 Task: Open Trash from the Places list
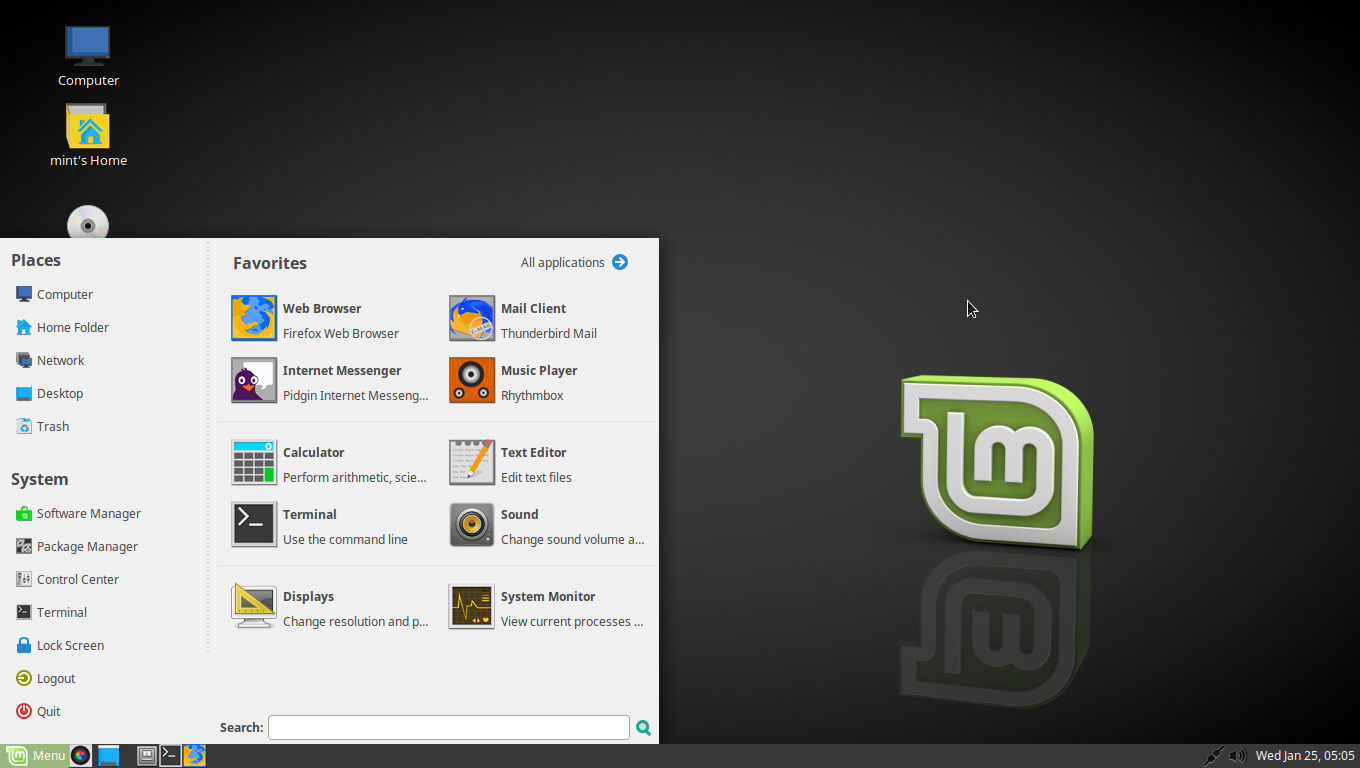coord(42,426)
